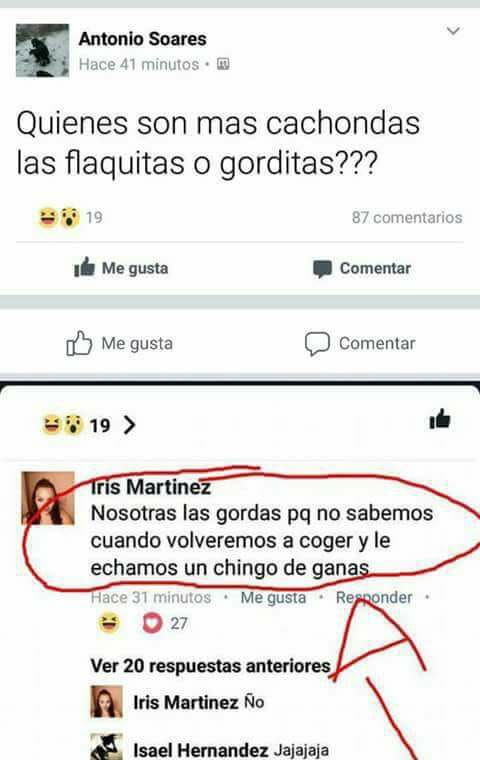
Task: Open the post options chevron menu
Action: point(453,32)
